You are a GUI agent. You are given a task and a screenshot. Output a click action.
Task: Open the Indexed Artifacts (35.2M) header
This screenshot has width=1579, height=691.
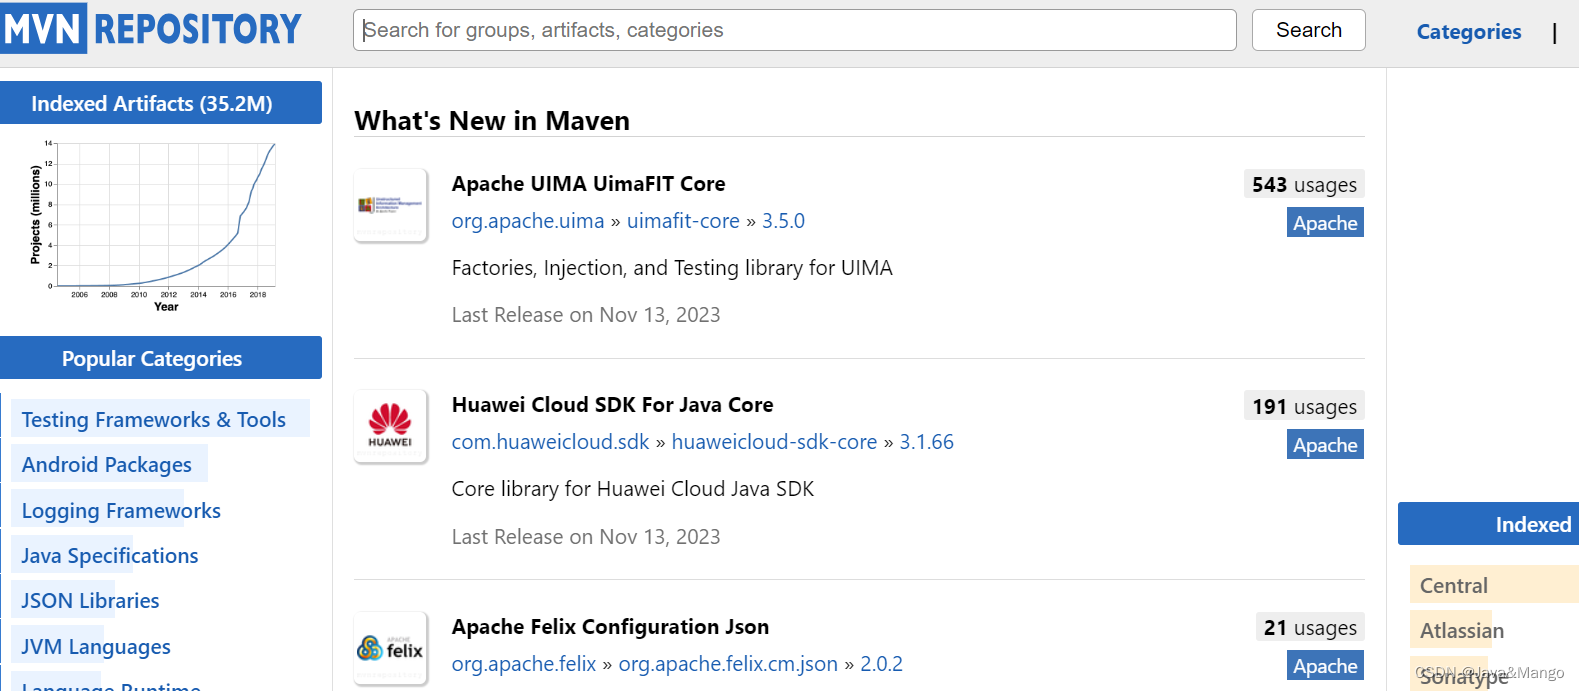tap(161, 103)
